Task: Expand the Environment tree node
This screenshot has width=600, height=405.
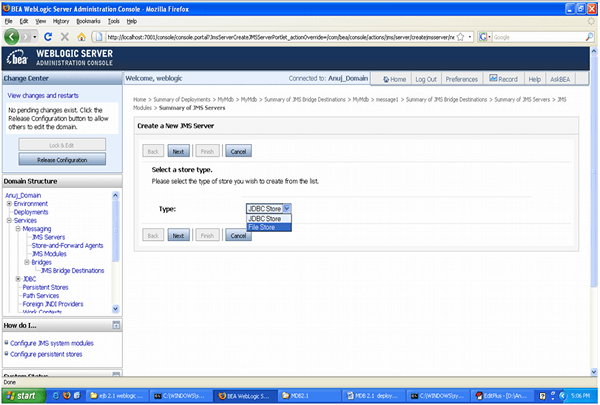Action: click(9, 204)
